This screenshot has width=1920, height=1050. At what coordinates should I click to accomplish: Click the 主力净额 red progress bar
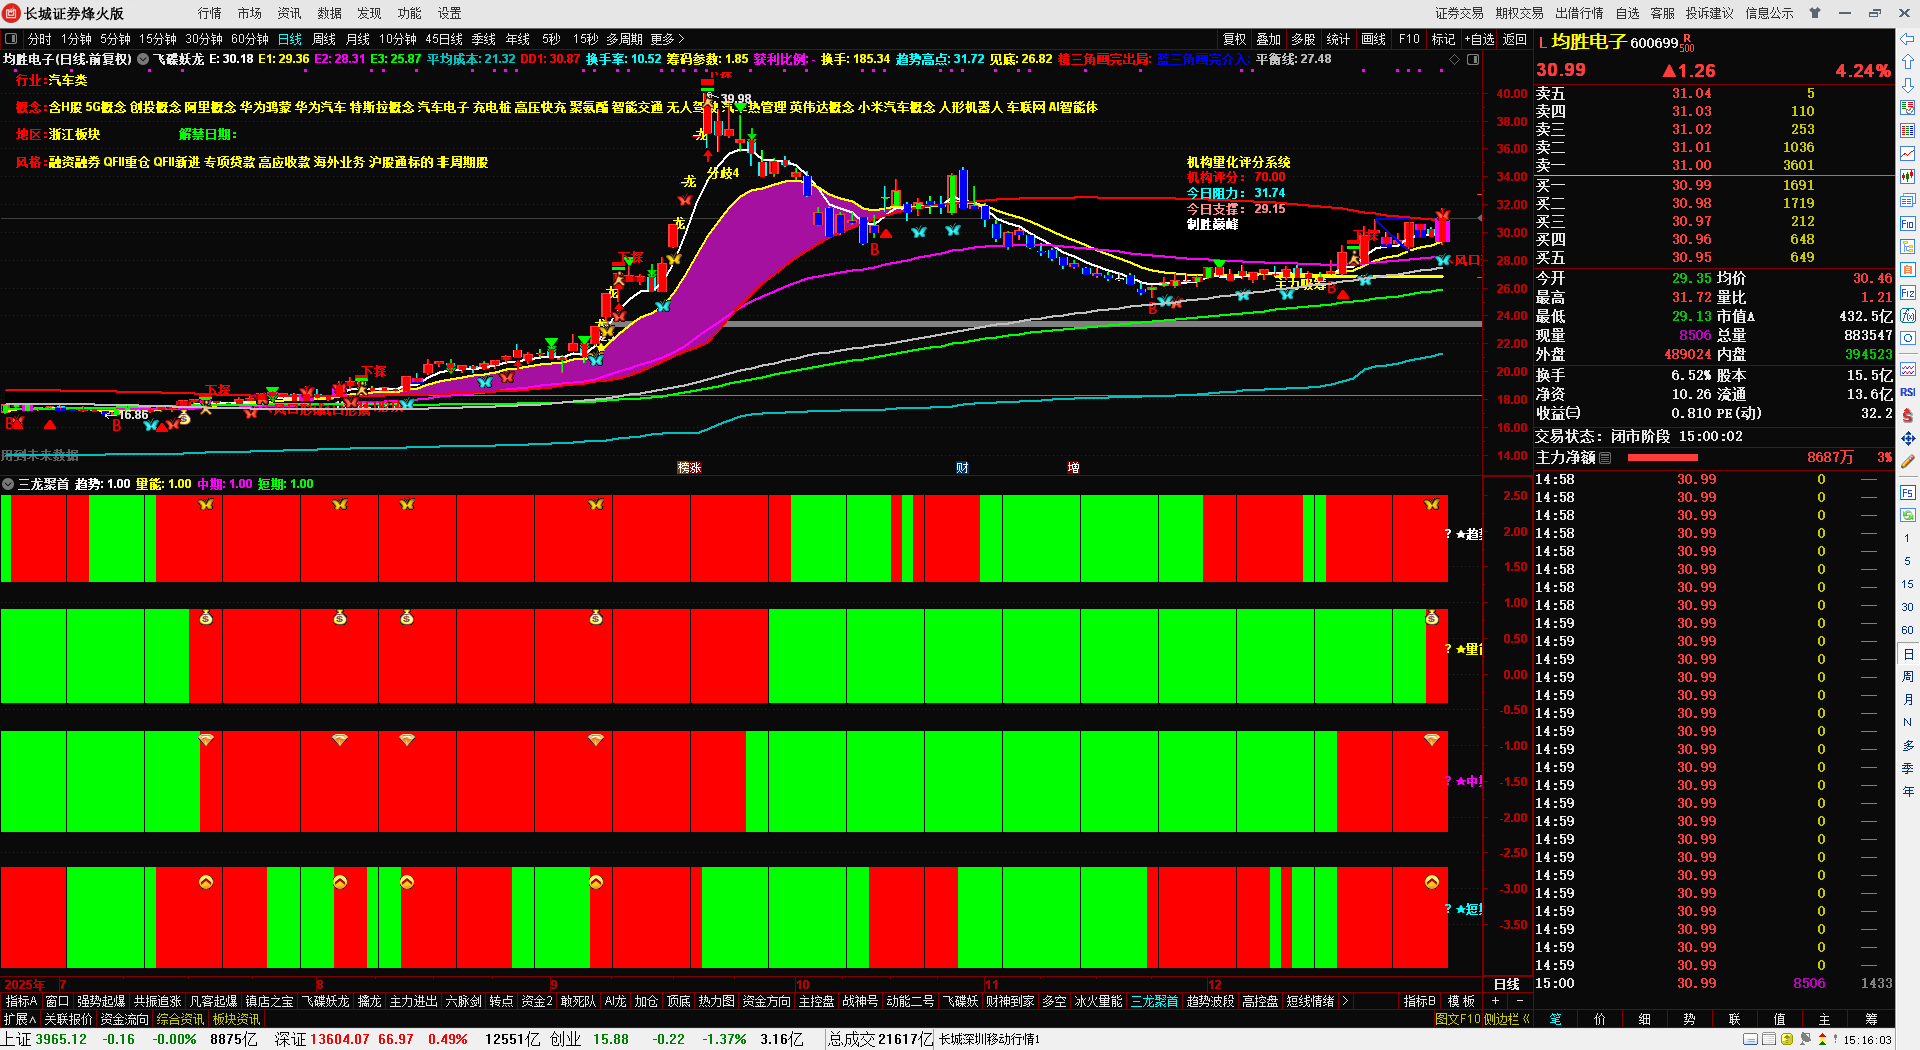pos(1663,458)
